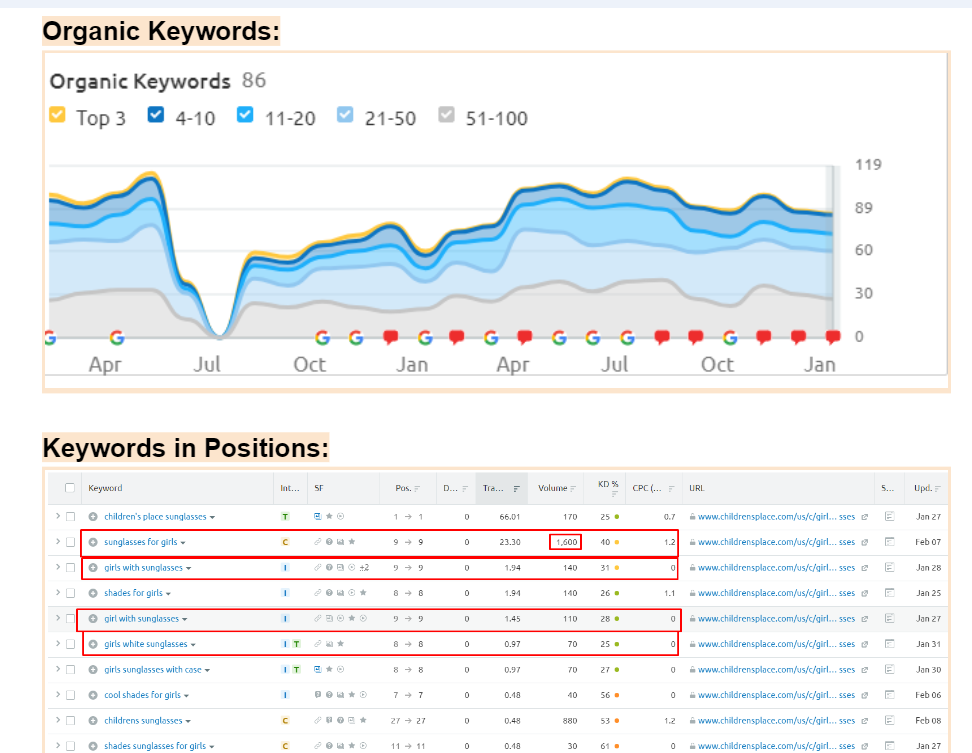Screen dimensions: 972x753
Task: Click plus icon beside 'childrens sunglasses'
Action: [x=93, y=721]
